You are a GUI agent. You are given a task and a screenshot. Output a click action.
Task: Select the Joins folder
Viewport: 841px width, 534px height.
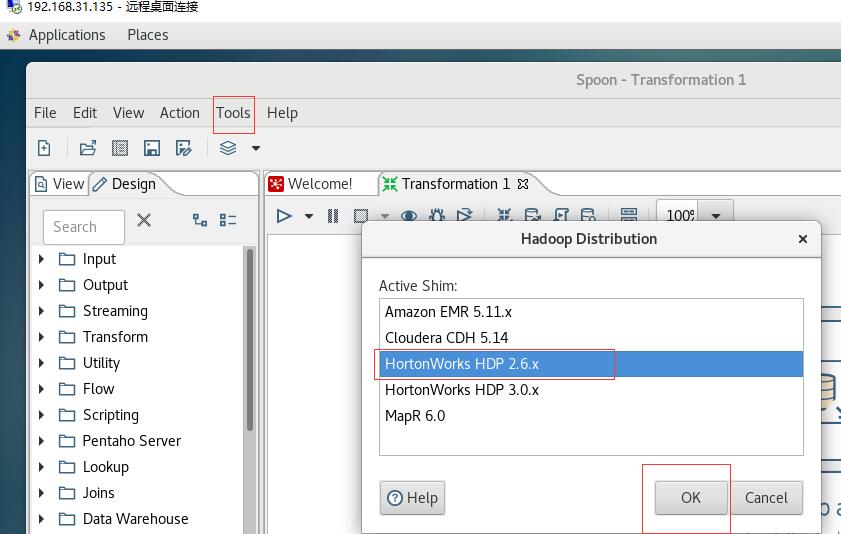click(x=98, y=493)
